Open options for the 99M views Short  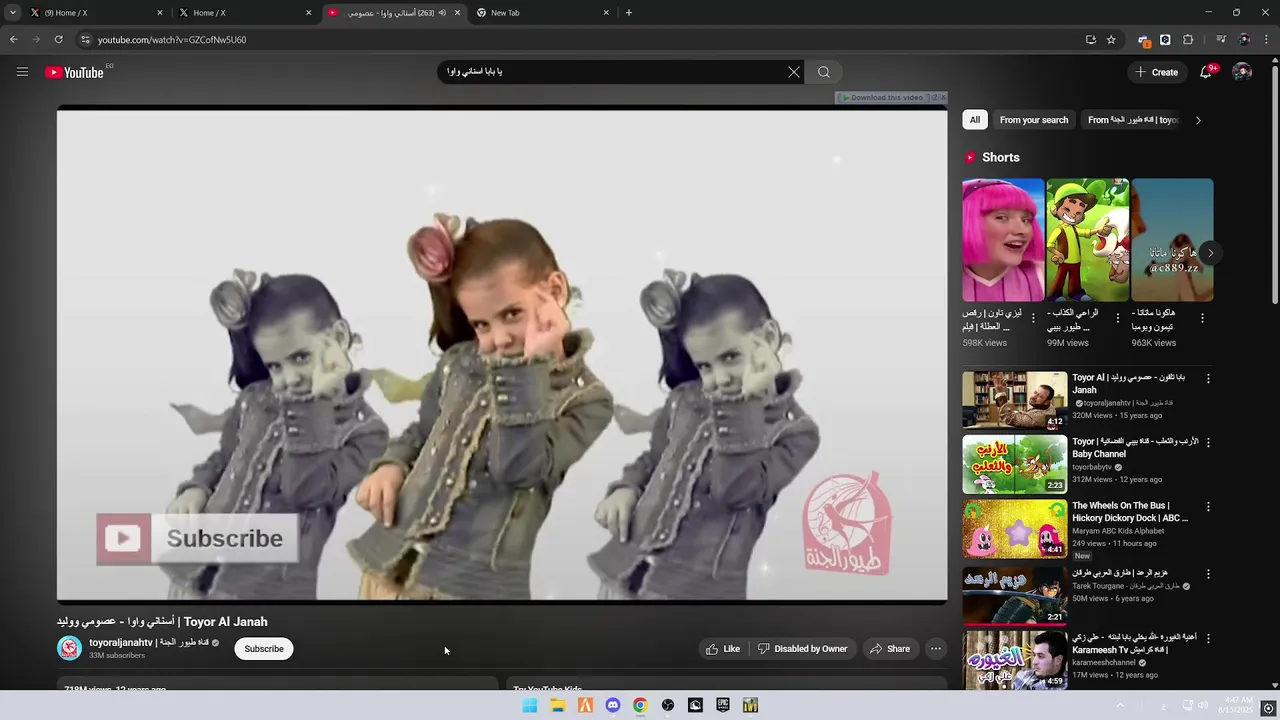tap(1118, 318)
